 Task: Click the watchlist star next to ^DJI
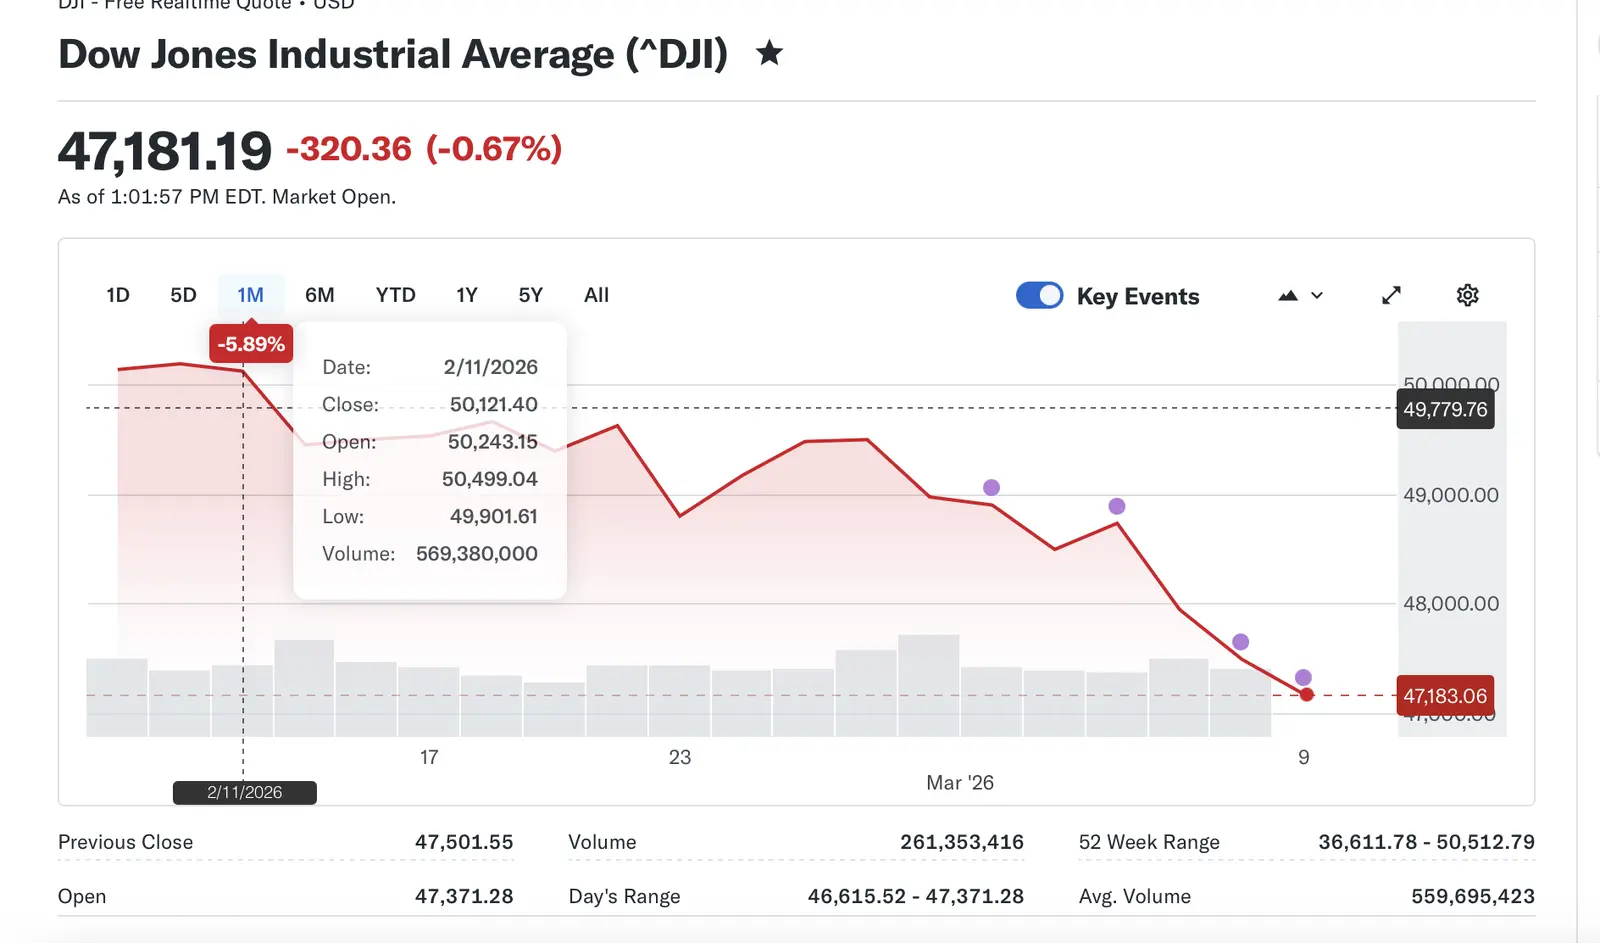(x=769, y=53)
